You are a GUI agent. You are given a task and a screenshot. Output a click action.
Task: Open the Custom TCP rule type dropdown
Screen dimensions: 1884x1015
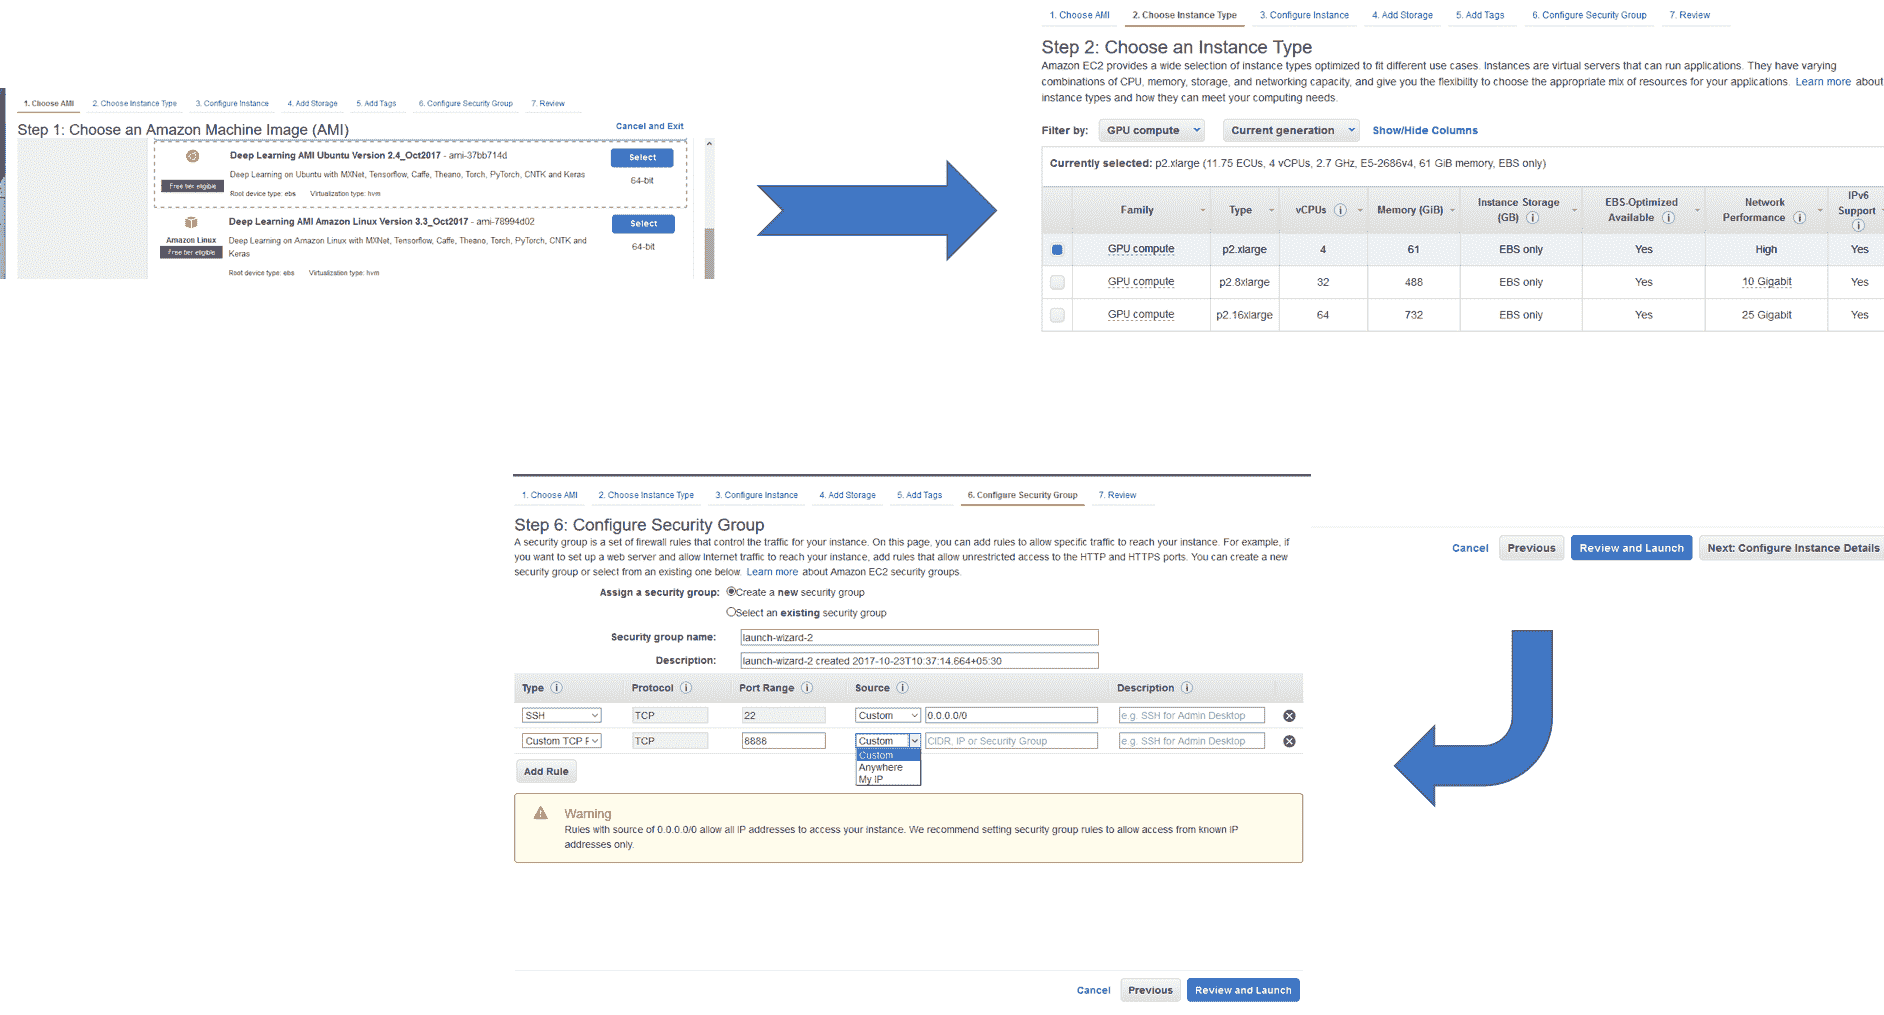pyautogui.click(x=561, y=741)
